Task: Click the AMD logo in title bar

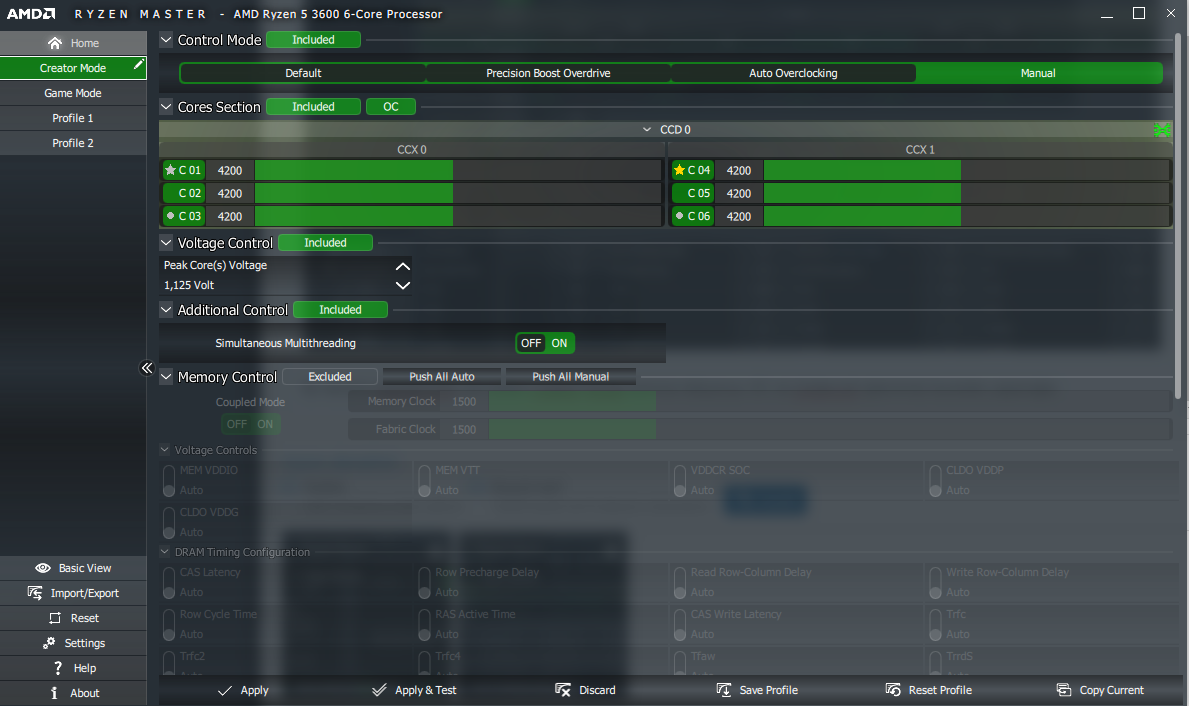Action: point(31,14)
